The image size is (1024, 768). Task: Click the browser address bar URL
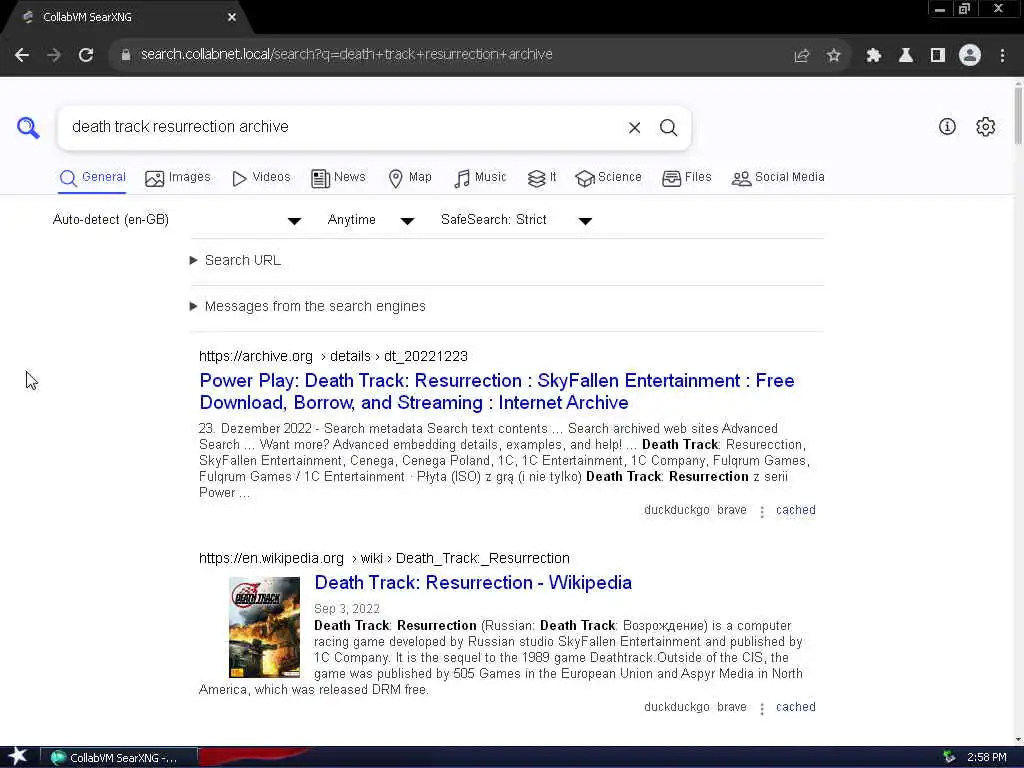(x=347, y=55)
